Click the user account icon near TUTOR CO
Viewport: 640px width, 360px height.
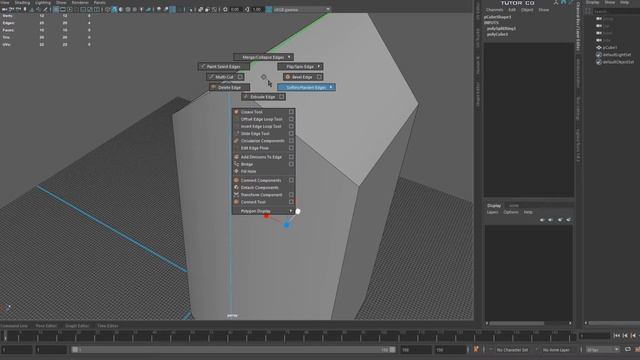556,2
